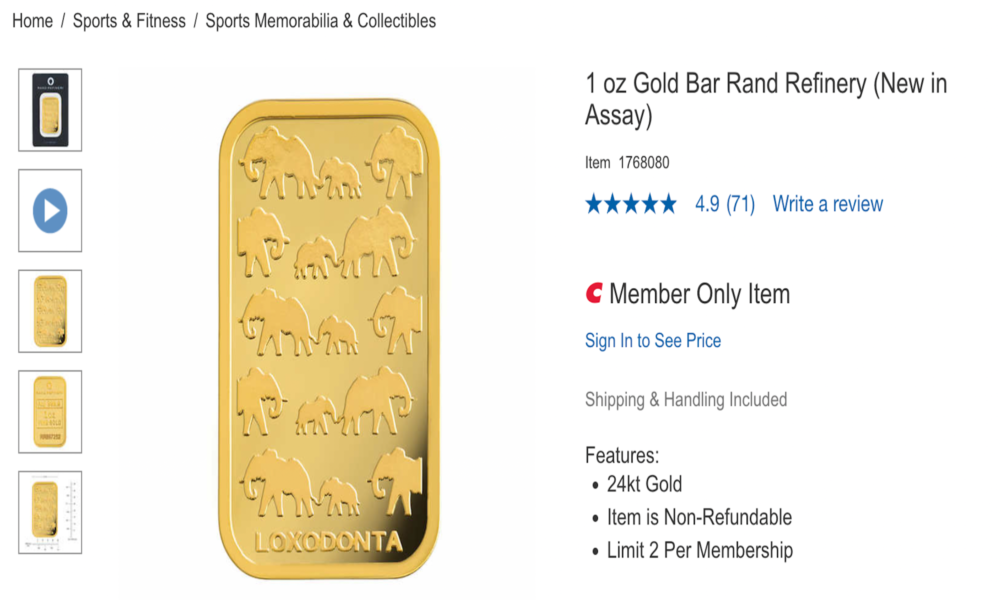Click the item number 1768080
Screen dimensions: 1000x600
coord(644,162)
